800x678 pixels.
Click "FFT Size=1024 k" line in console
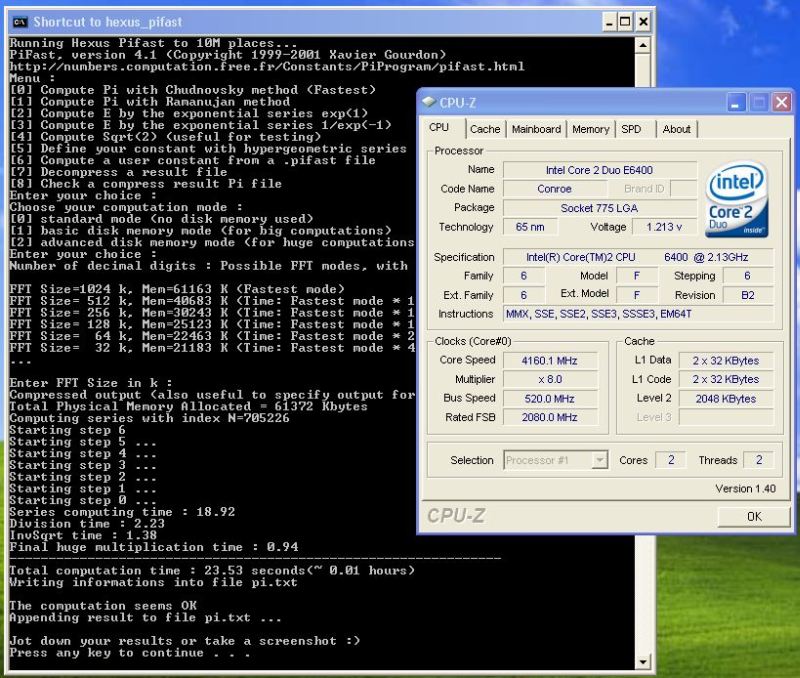tap(177, 289)
